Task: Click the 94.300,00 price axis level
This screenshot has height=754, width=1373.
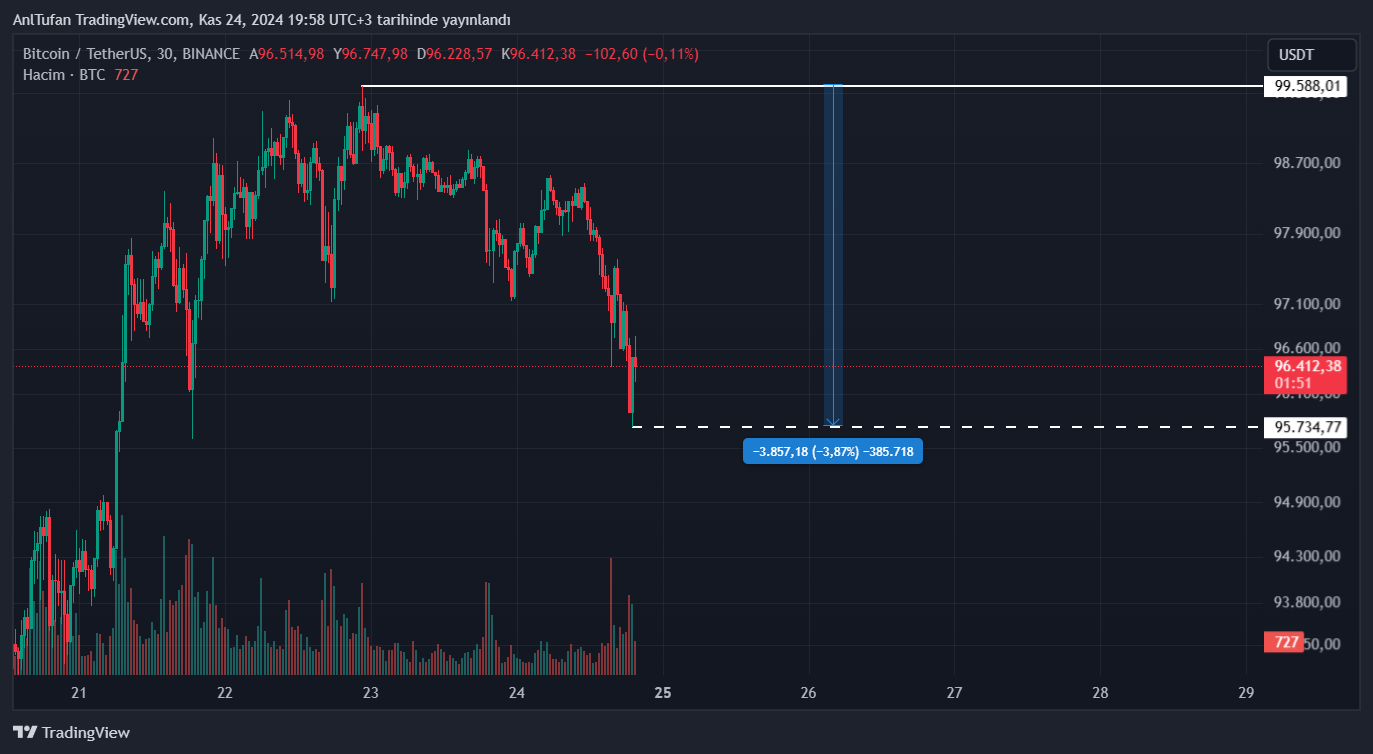Action: 1305,556
